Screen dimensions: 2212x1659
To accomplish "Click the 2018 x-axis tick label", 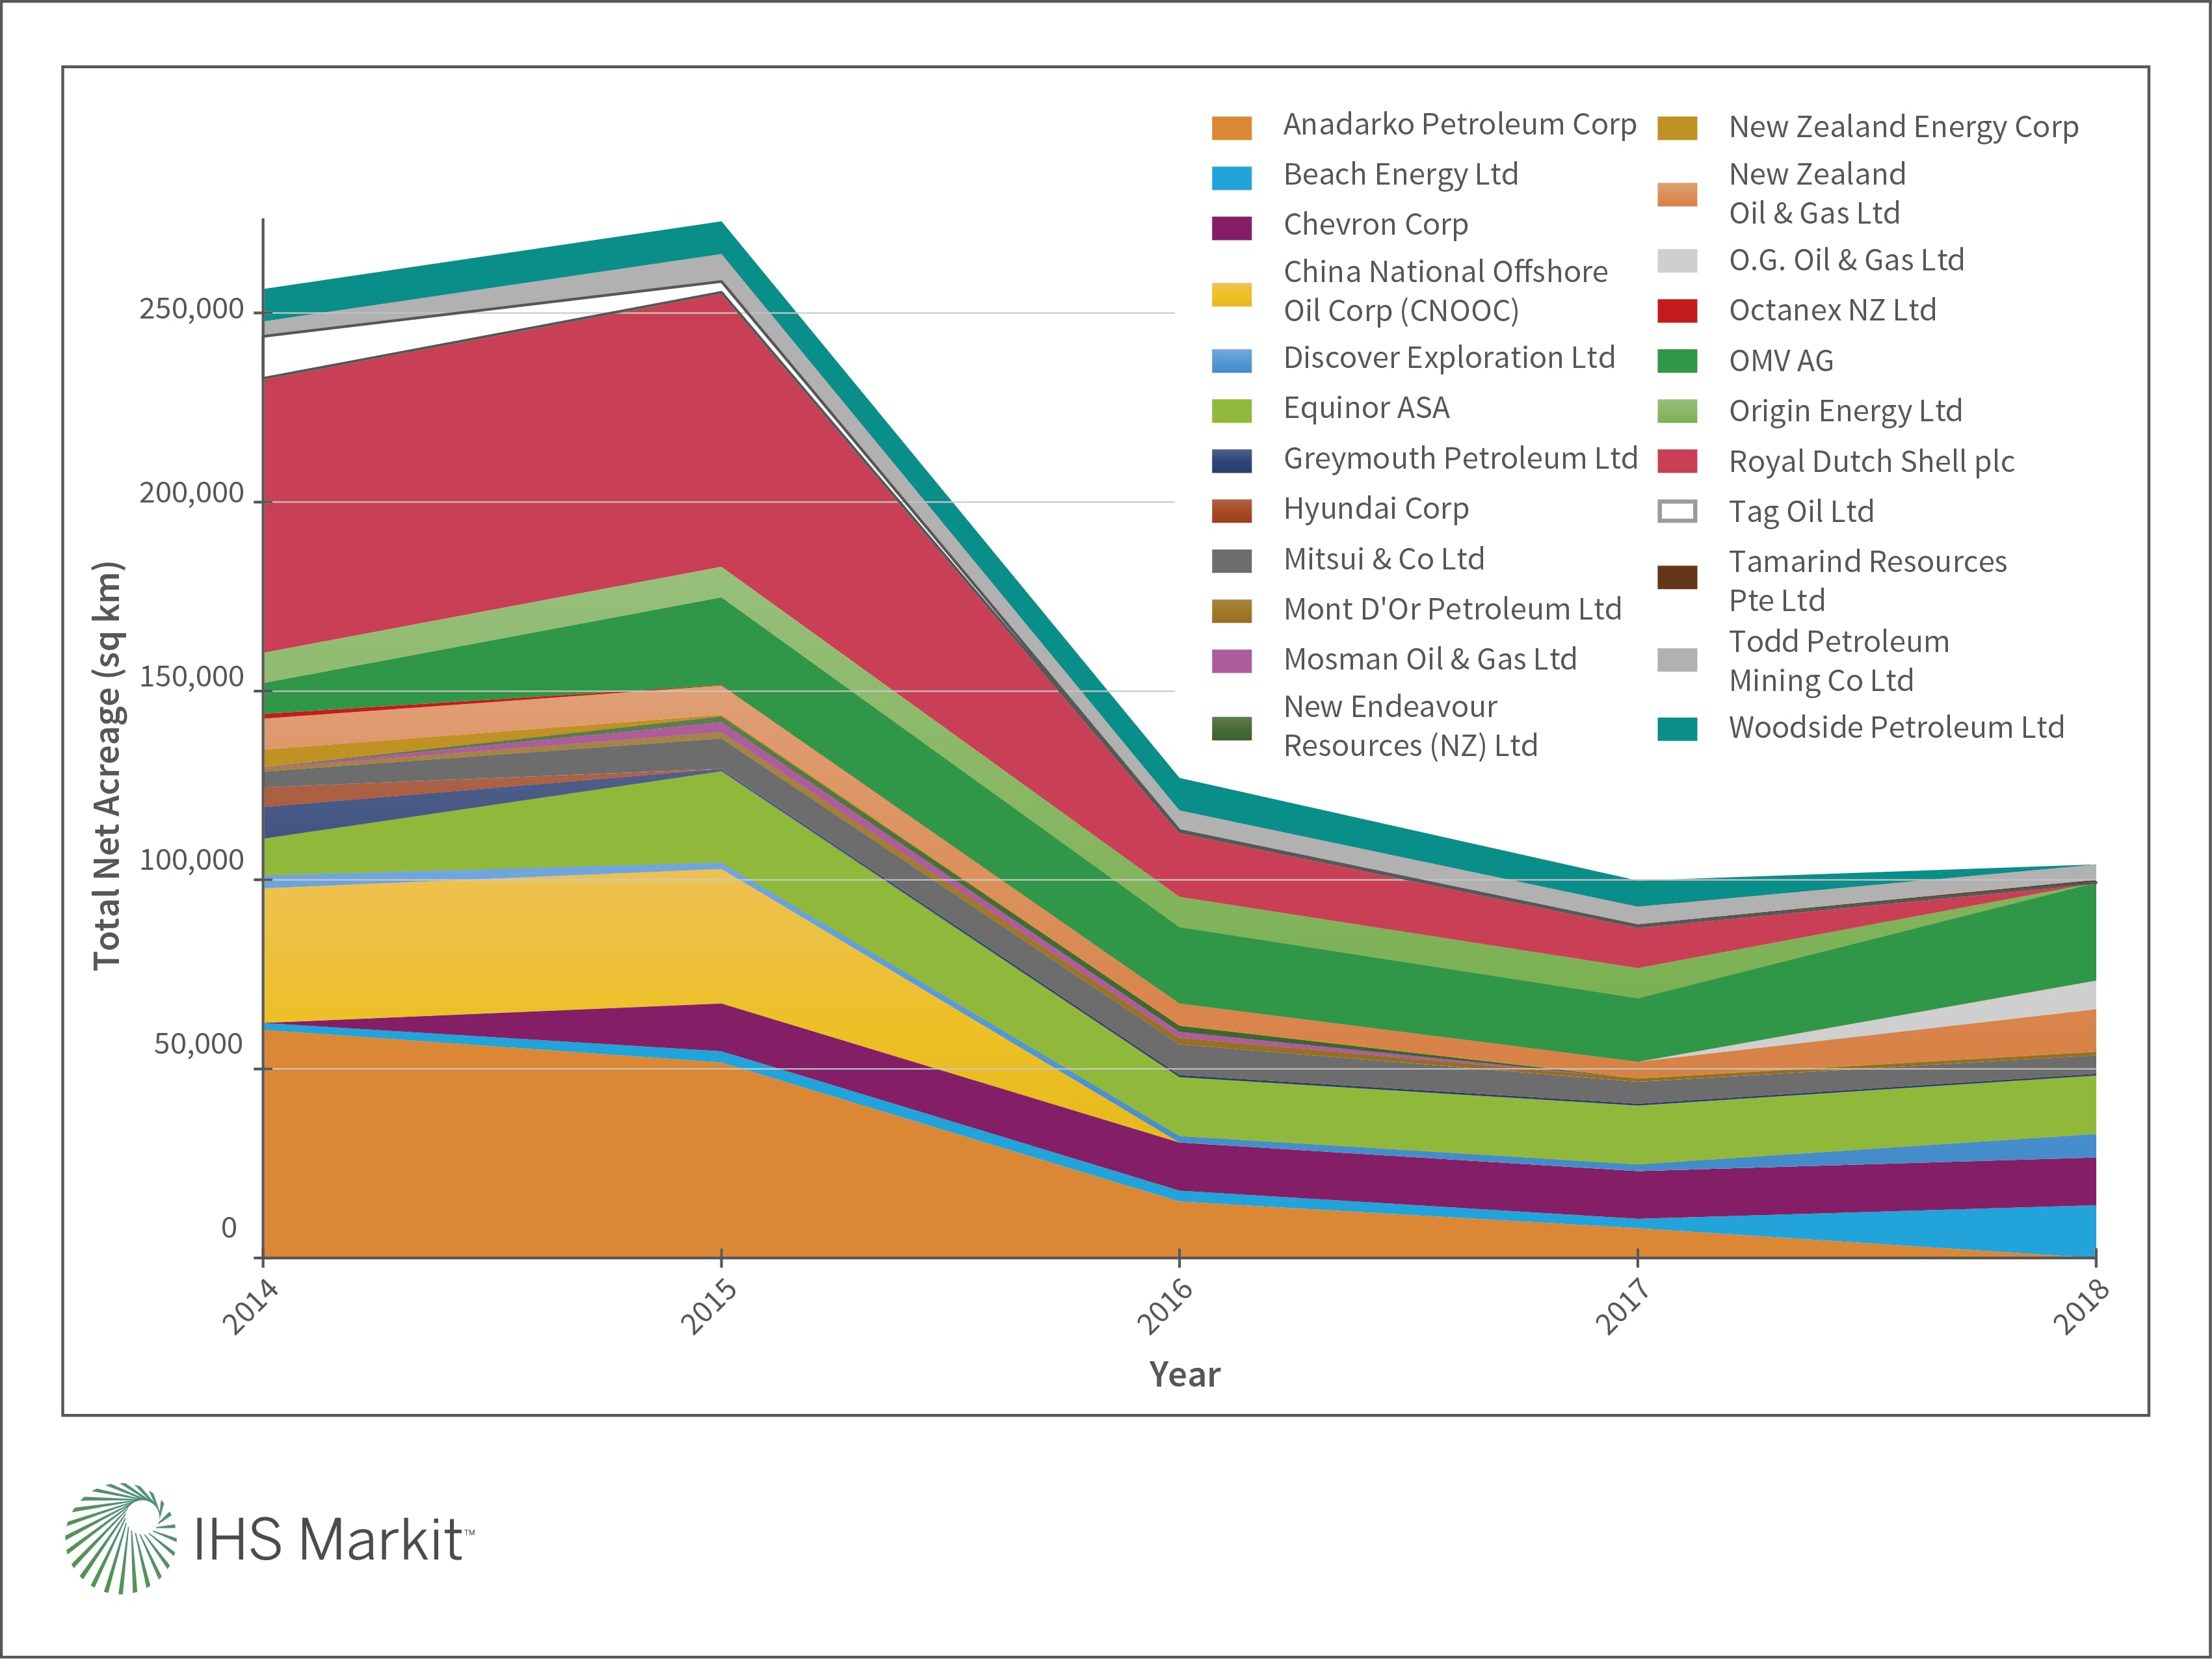I will pos(2081,1306).
